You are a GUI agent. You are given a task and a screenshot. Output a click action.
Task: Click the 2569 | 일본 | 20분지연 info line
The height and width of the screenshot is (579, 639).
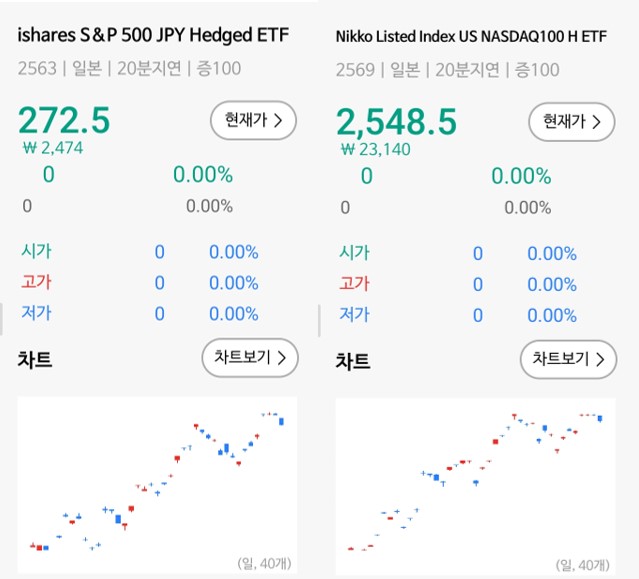tap(447, 70)
